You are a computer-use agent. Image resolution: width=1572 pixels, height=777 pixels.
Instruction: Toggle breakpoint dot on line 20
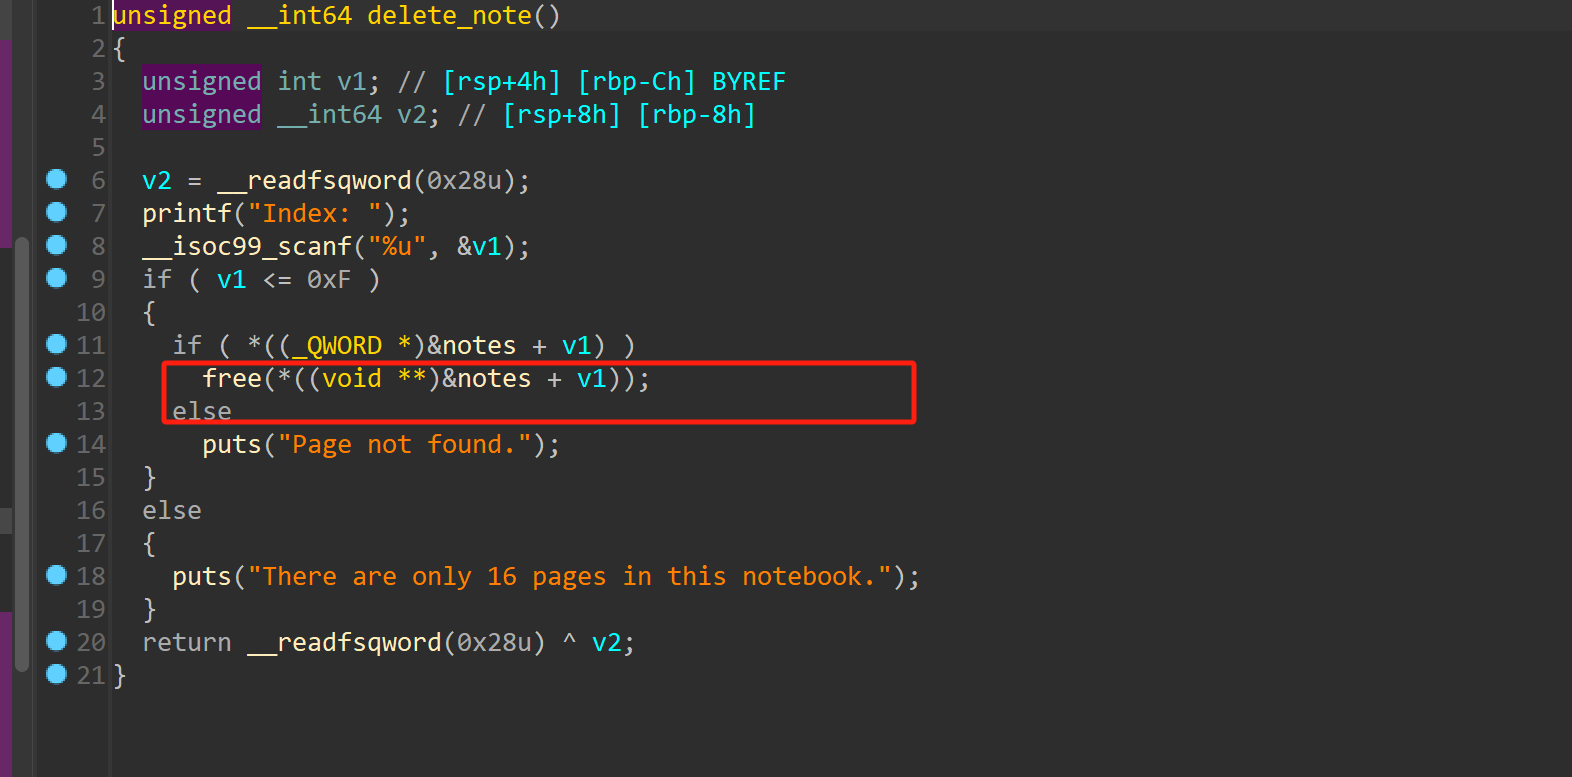click(57, 641)
